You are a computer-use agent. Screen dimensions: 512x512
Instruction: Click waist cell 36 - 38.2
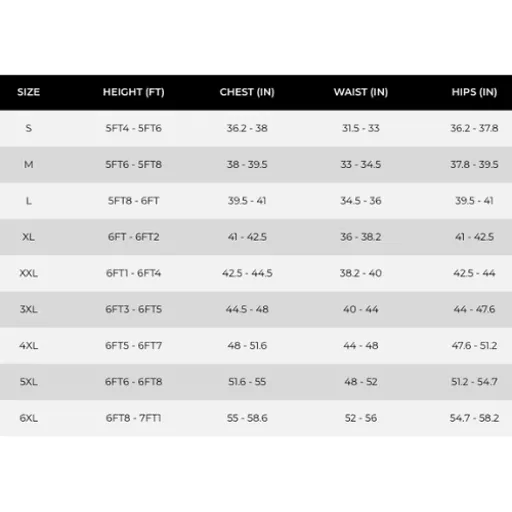click(361, 237)
